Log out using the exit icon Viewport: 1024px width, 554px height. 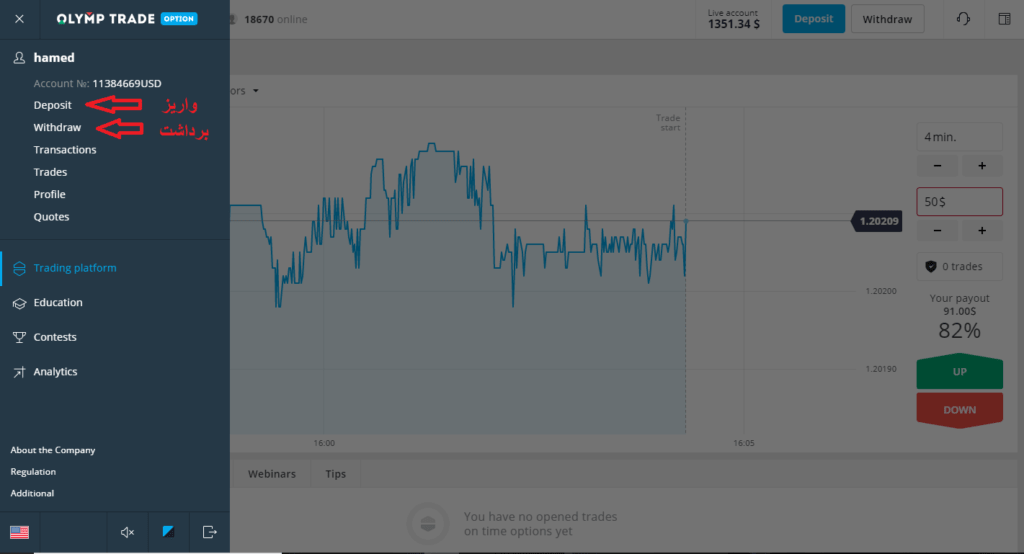tap(209, 532)
